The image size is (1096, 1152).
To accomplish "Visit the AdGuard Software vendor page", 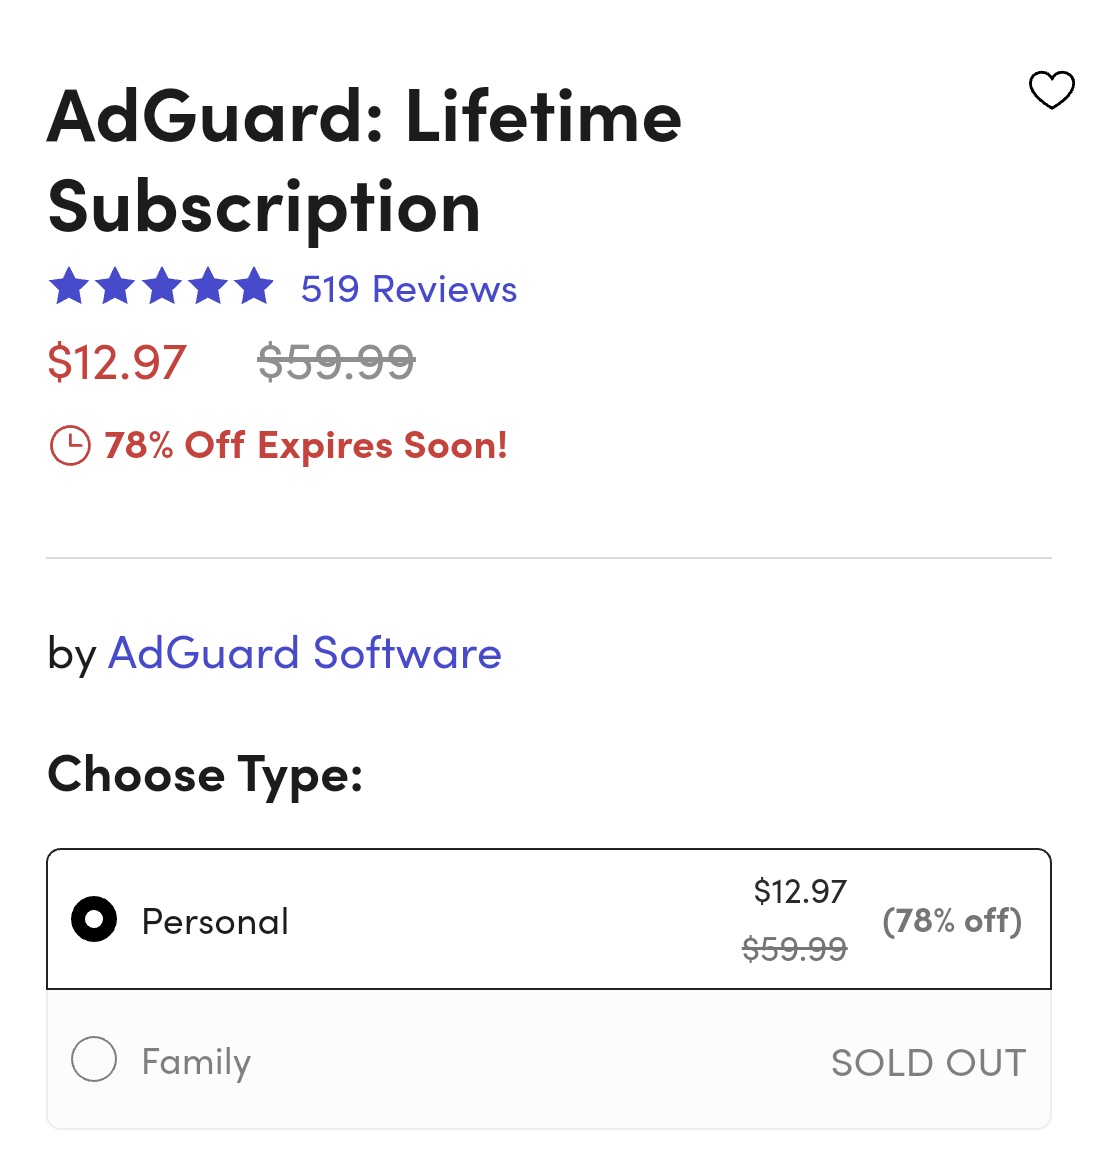I will (304, 653).
